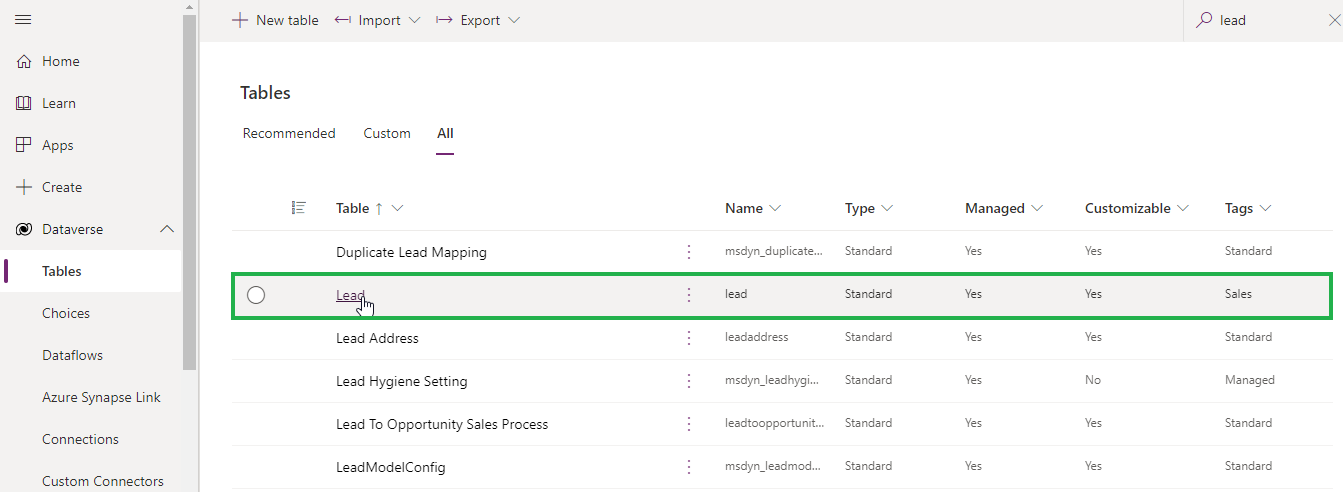Click the New table button

[x=275, y=20]
